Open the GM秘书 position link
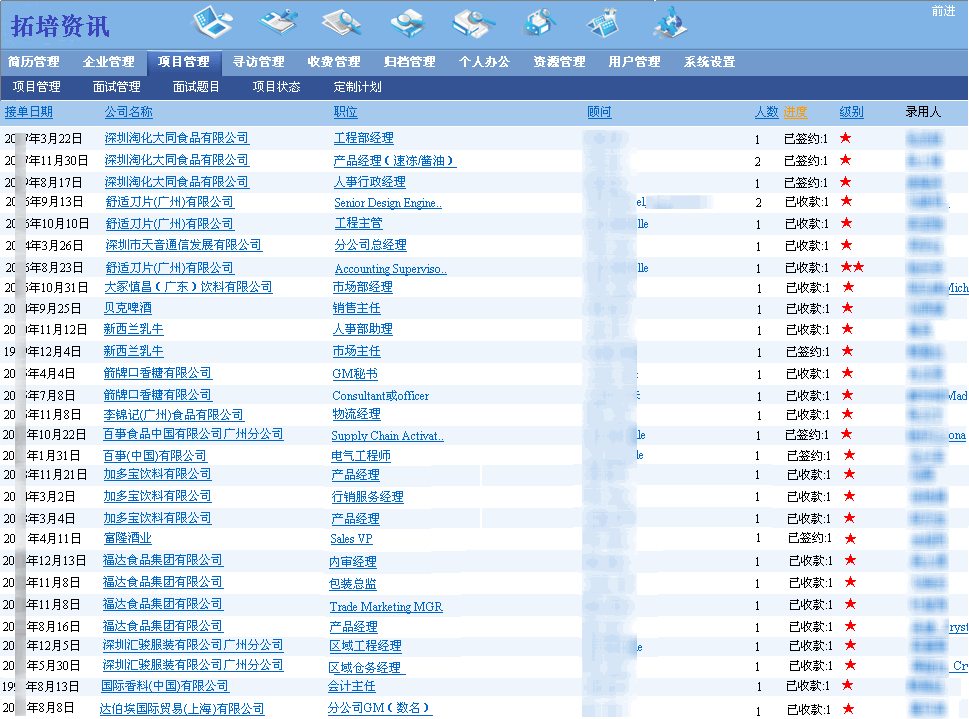 click(x=355, y=374)
